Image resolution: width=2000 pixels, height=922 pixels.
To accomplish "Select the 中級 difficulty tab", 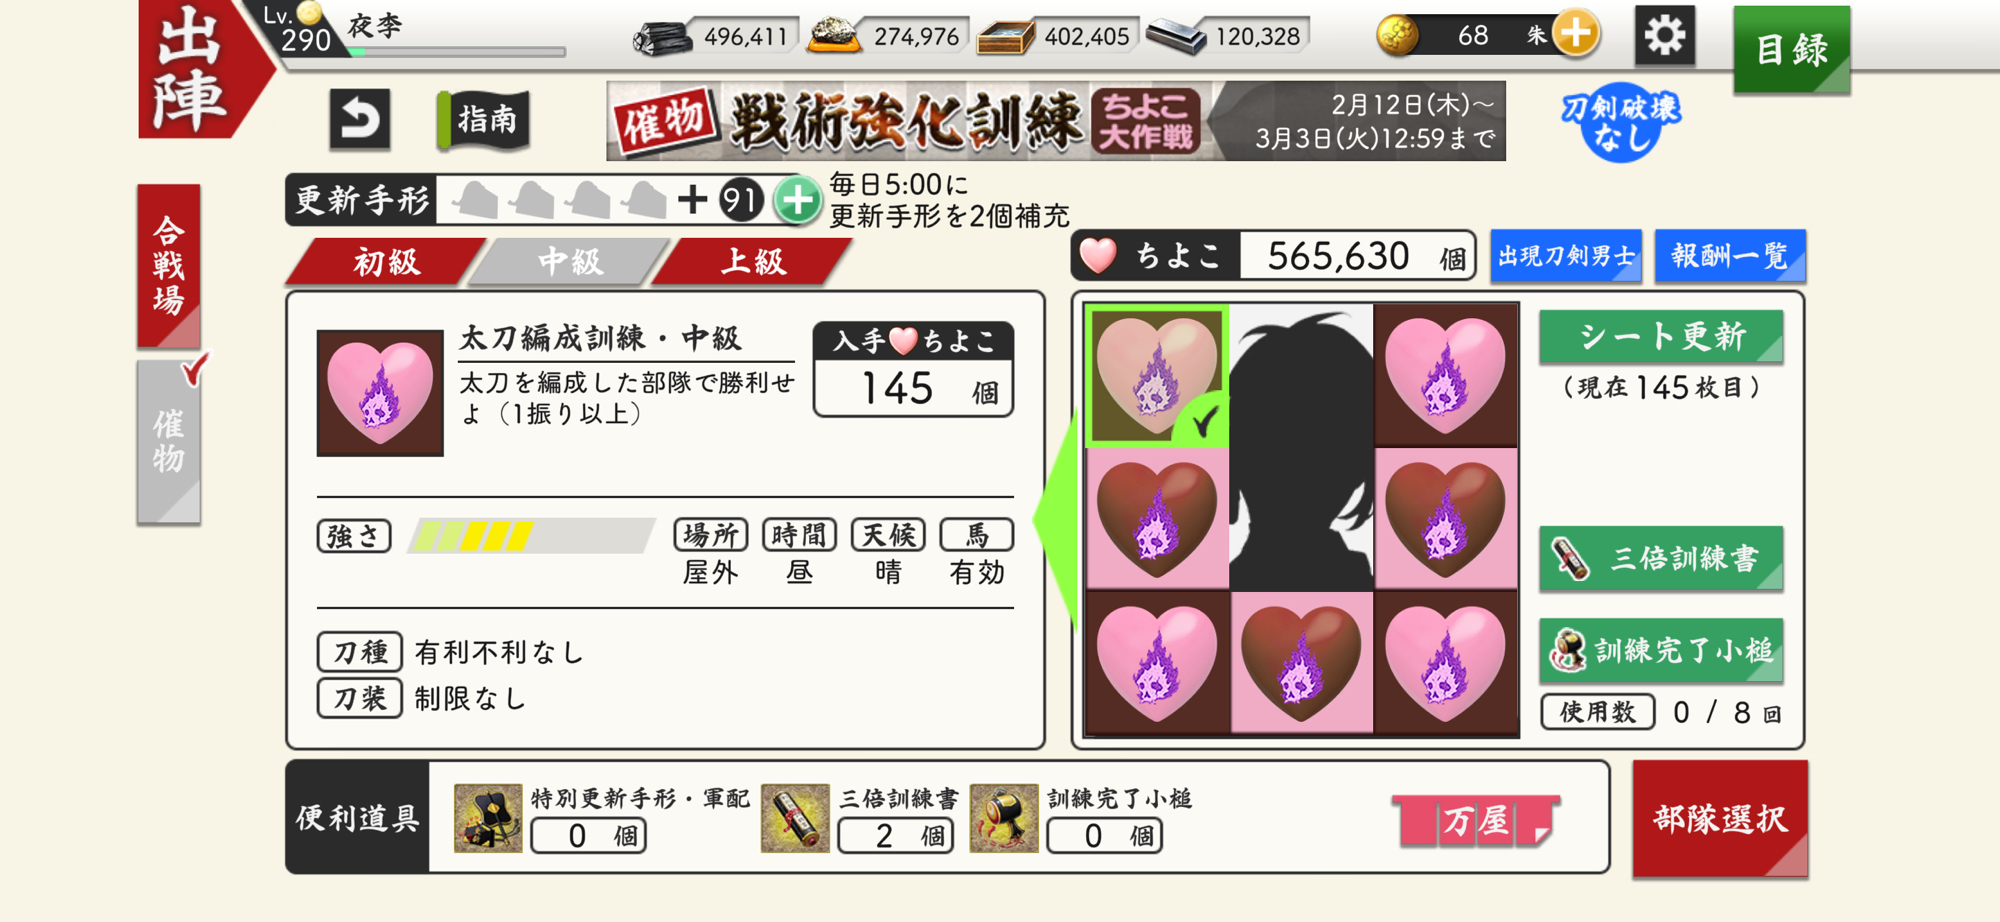I will (570, 262).
